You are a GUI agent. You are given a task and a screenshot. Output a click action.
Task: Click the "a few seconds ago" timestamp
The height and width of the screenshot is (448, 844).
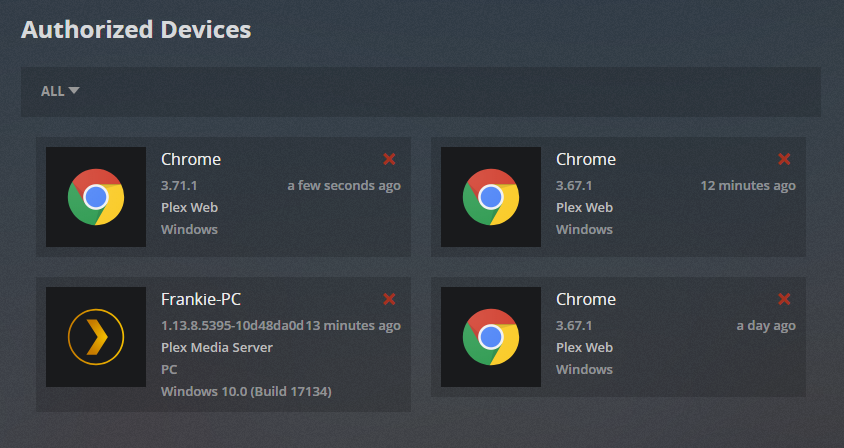[344, 185]
